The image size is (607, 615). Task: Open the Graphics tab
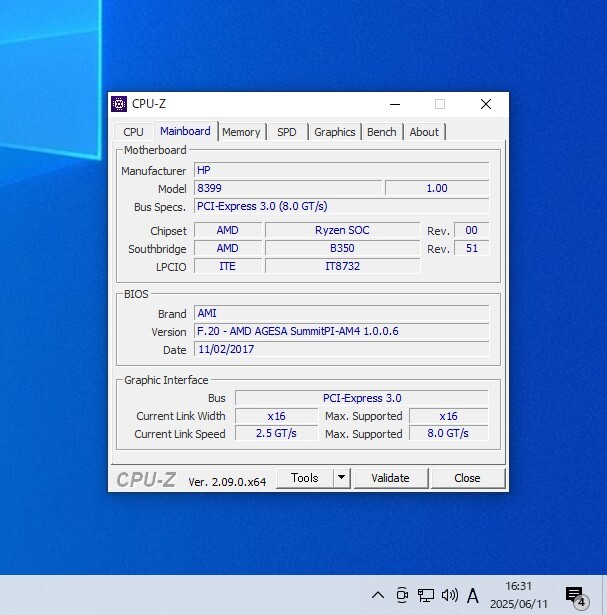[334, 132]
